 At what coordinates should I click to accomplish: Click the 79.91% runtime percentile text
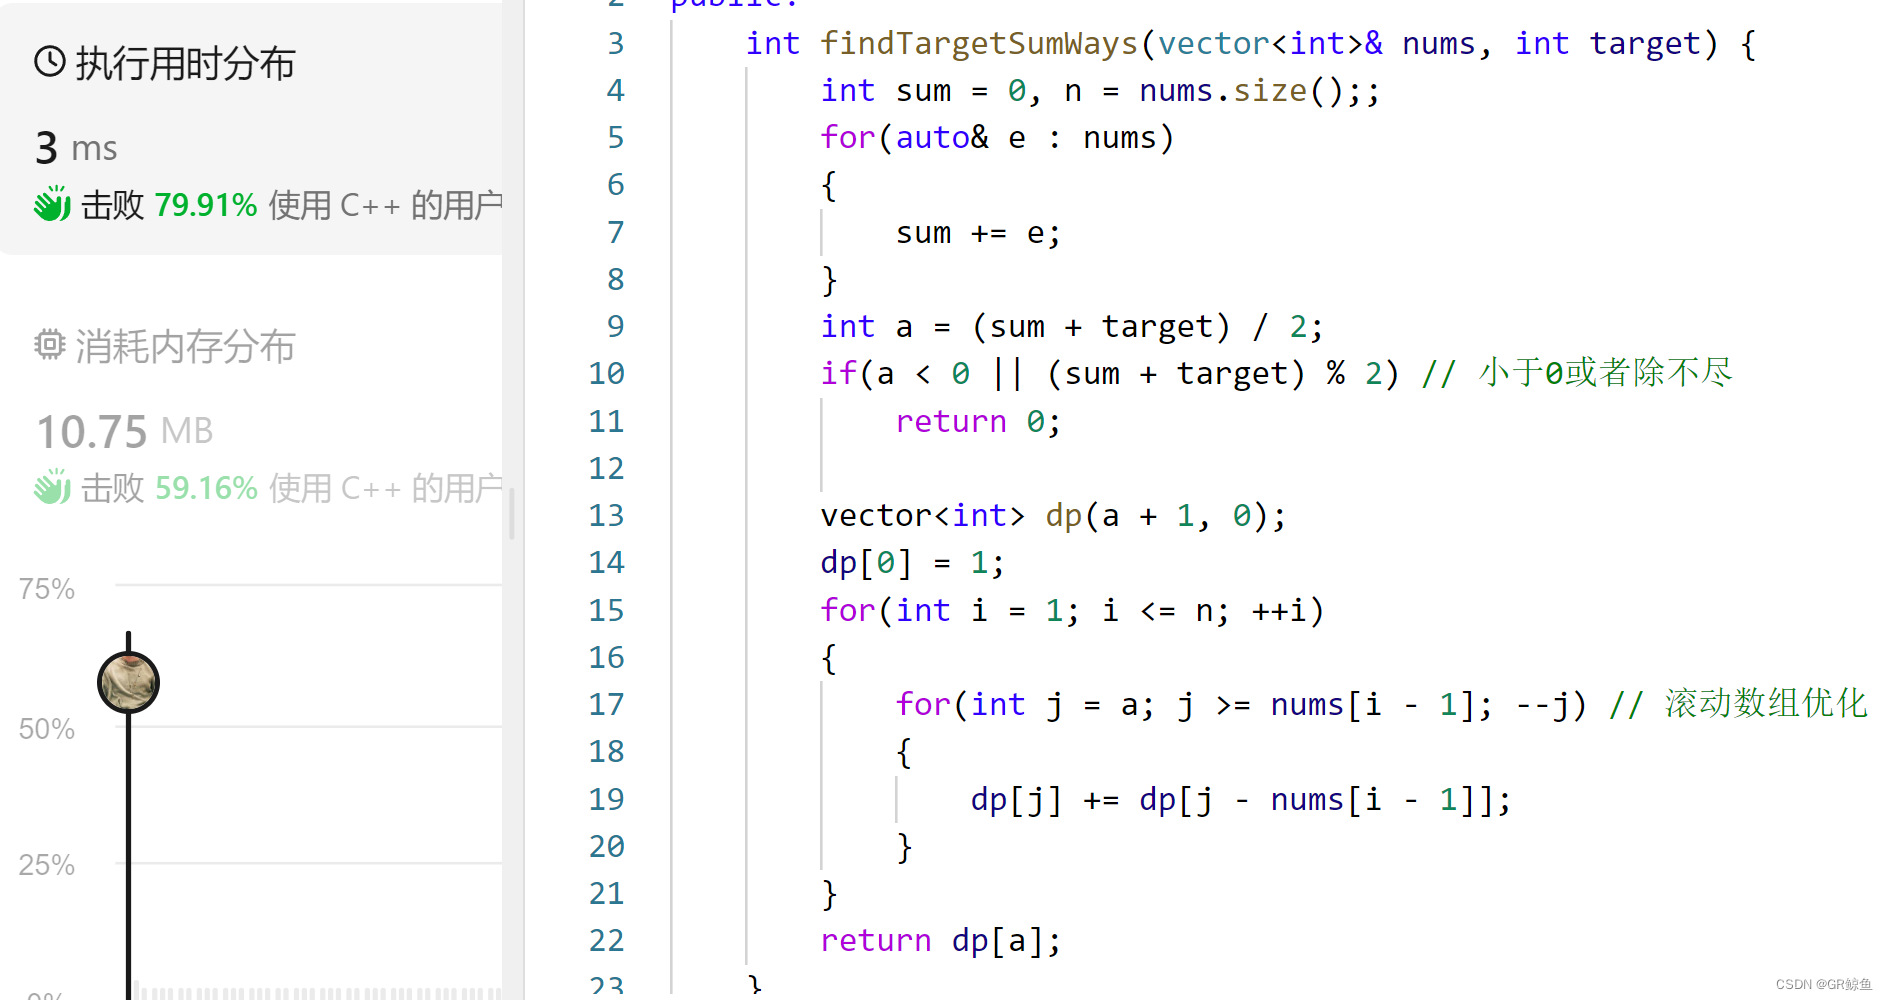click(205, 205)
